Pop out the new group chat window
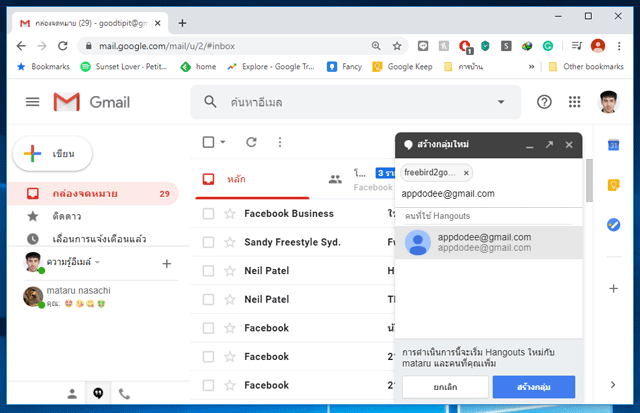This screenshot has width=640, height=413. coord(549,144)
